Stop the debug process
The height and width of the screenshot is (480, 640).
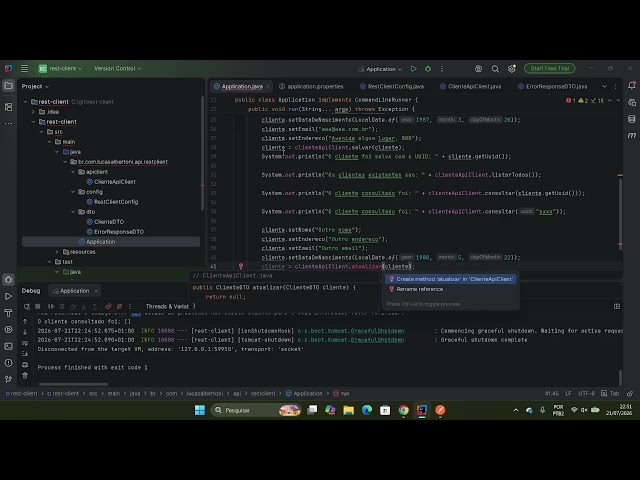tap(38, 306)
